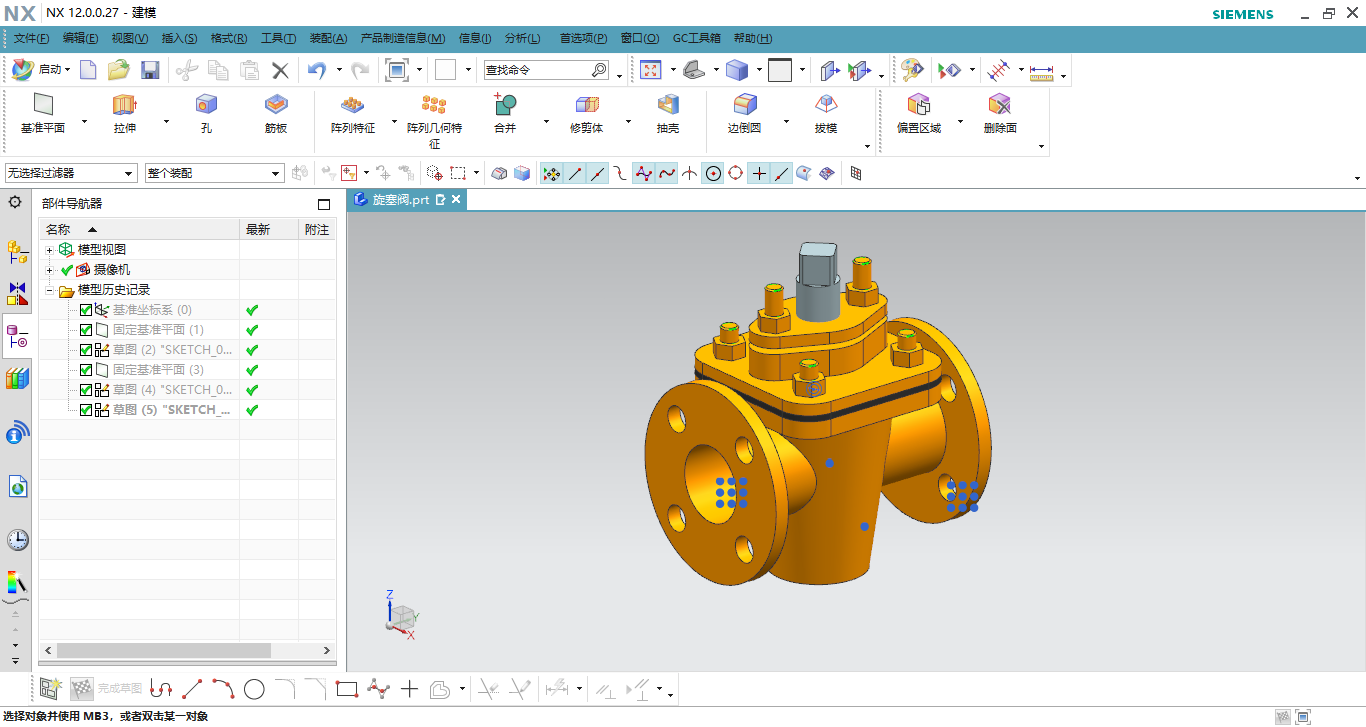Click the 拉伸 (Extrude) tool icon
Screen dimensions: 1366x727
click(124, 105)
